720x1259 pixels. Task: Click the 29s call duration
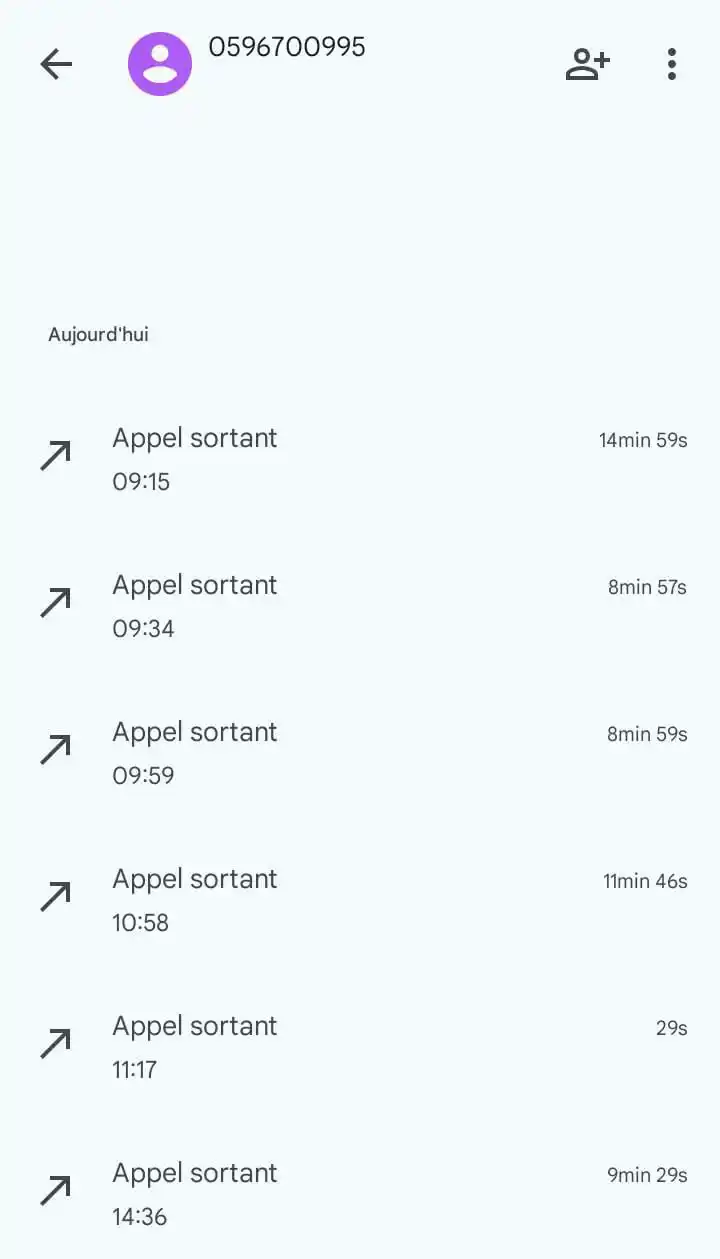pyautogui.click(x=672, y=1028)
